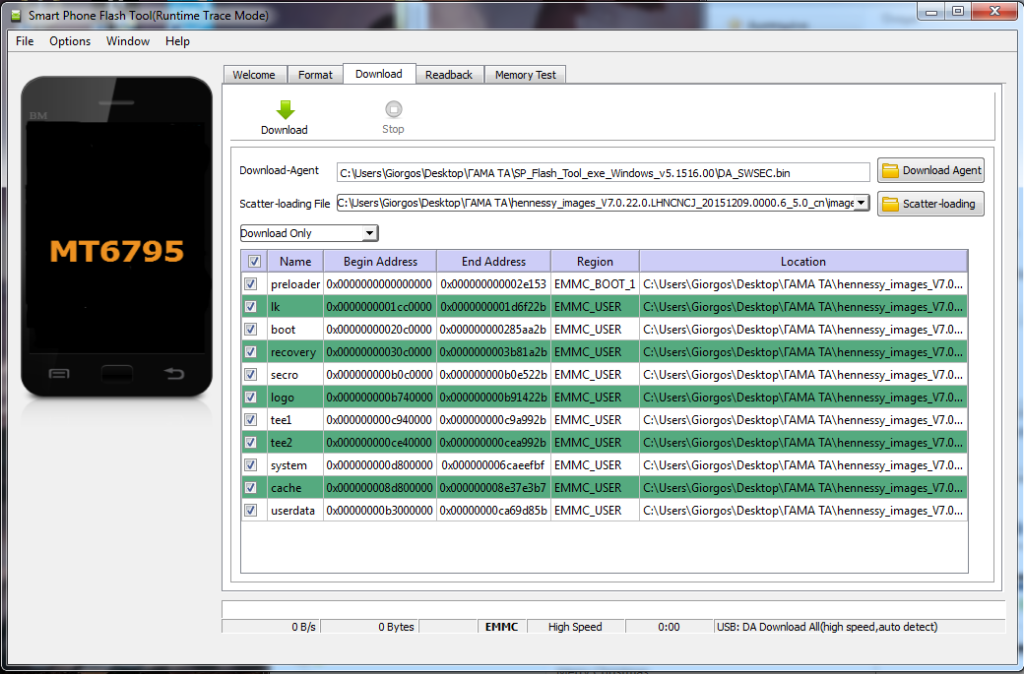The height and width of the screenshot is (674, 1024).
Task: Switch to the Welcome tab
Action: 254,75
